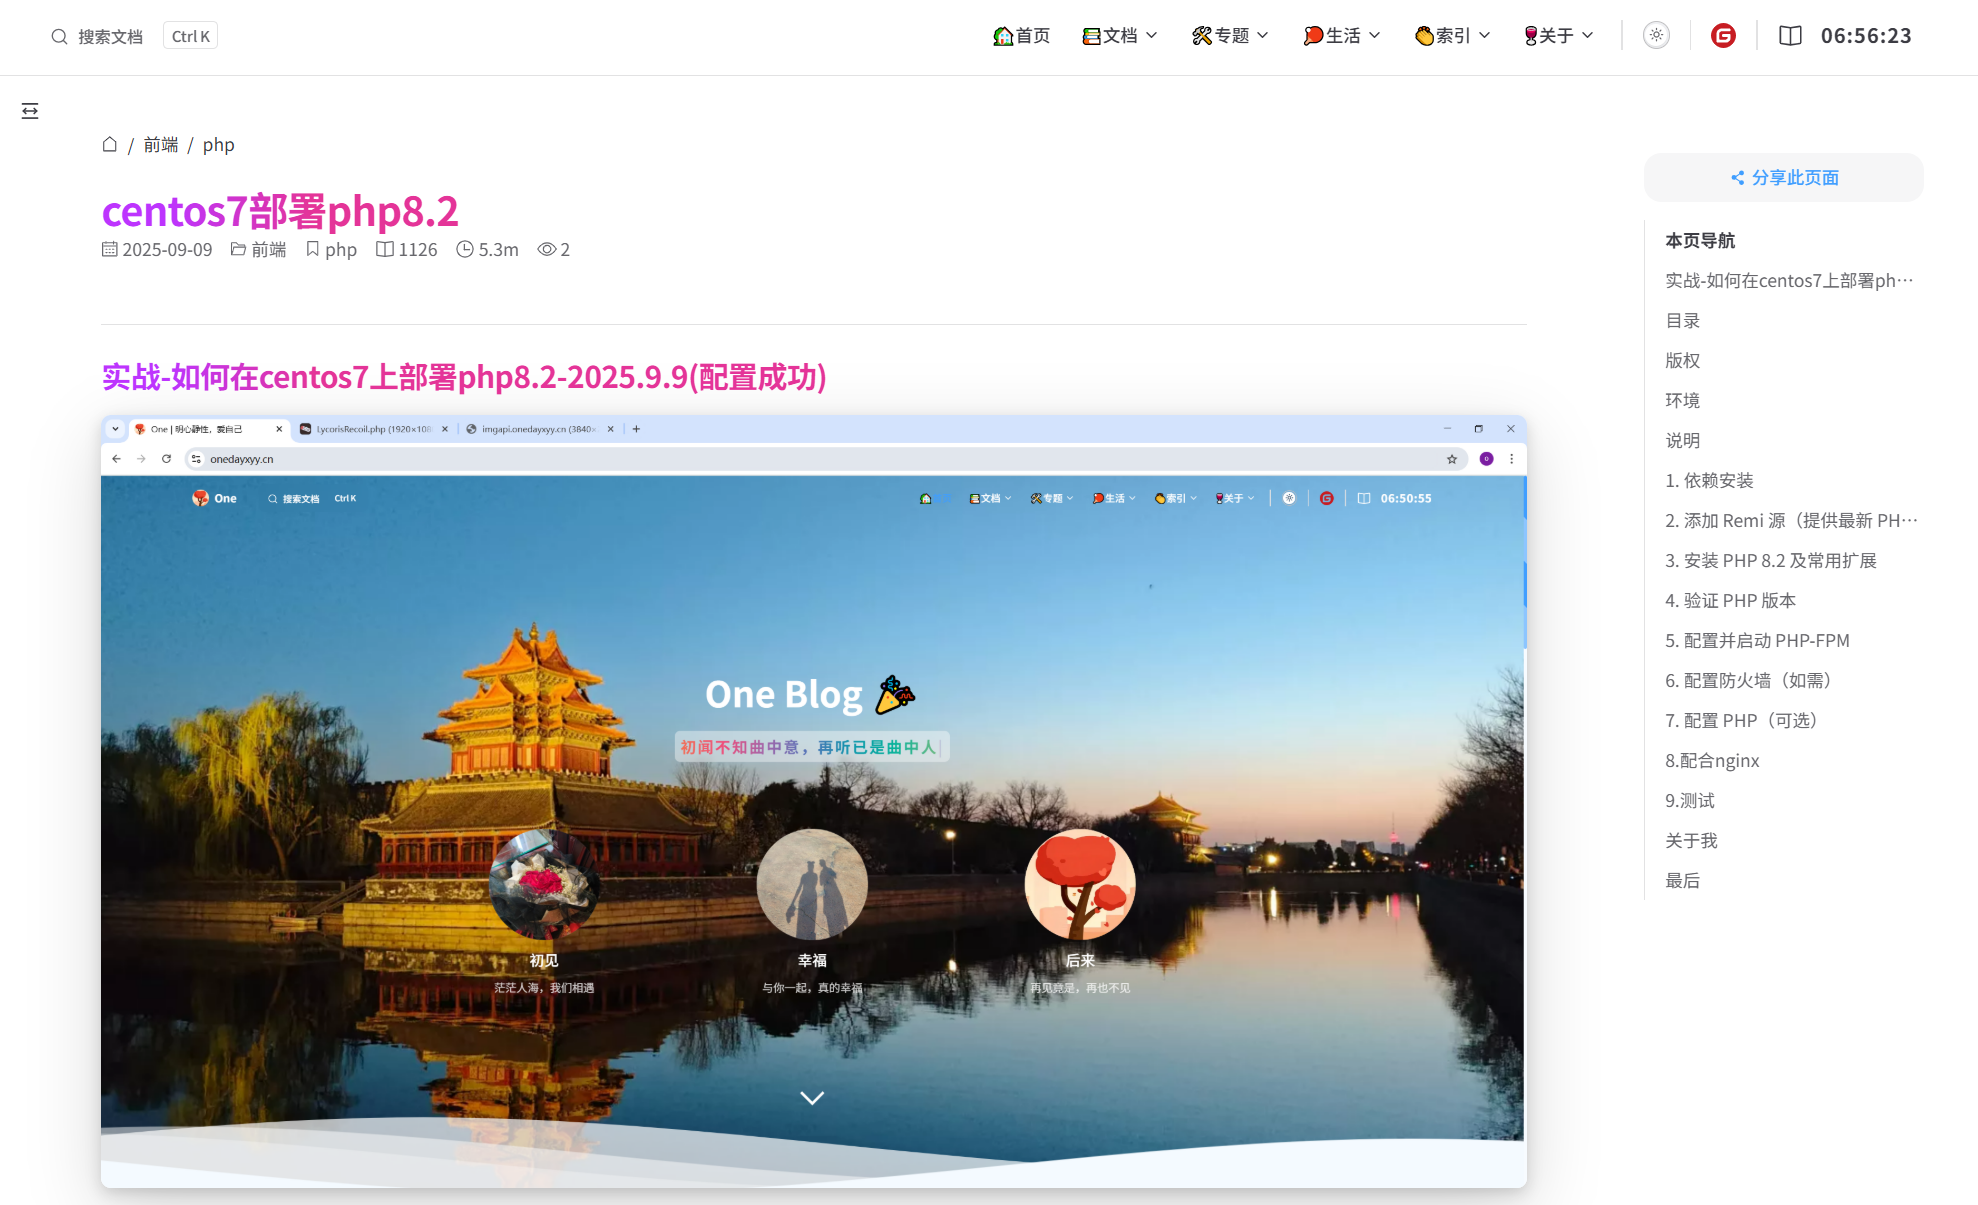Open the 文档 menu
The width and height of the screenshot is (1978, 1205).
1120,36
